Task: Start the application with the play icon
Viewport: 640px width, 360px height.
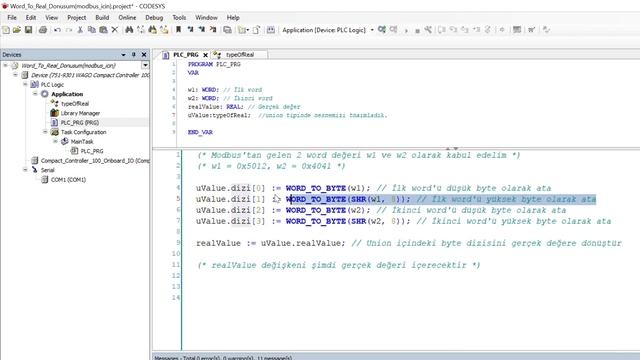Action: click(x=406, y=30)
